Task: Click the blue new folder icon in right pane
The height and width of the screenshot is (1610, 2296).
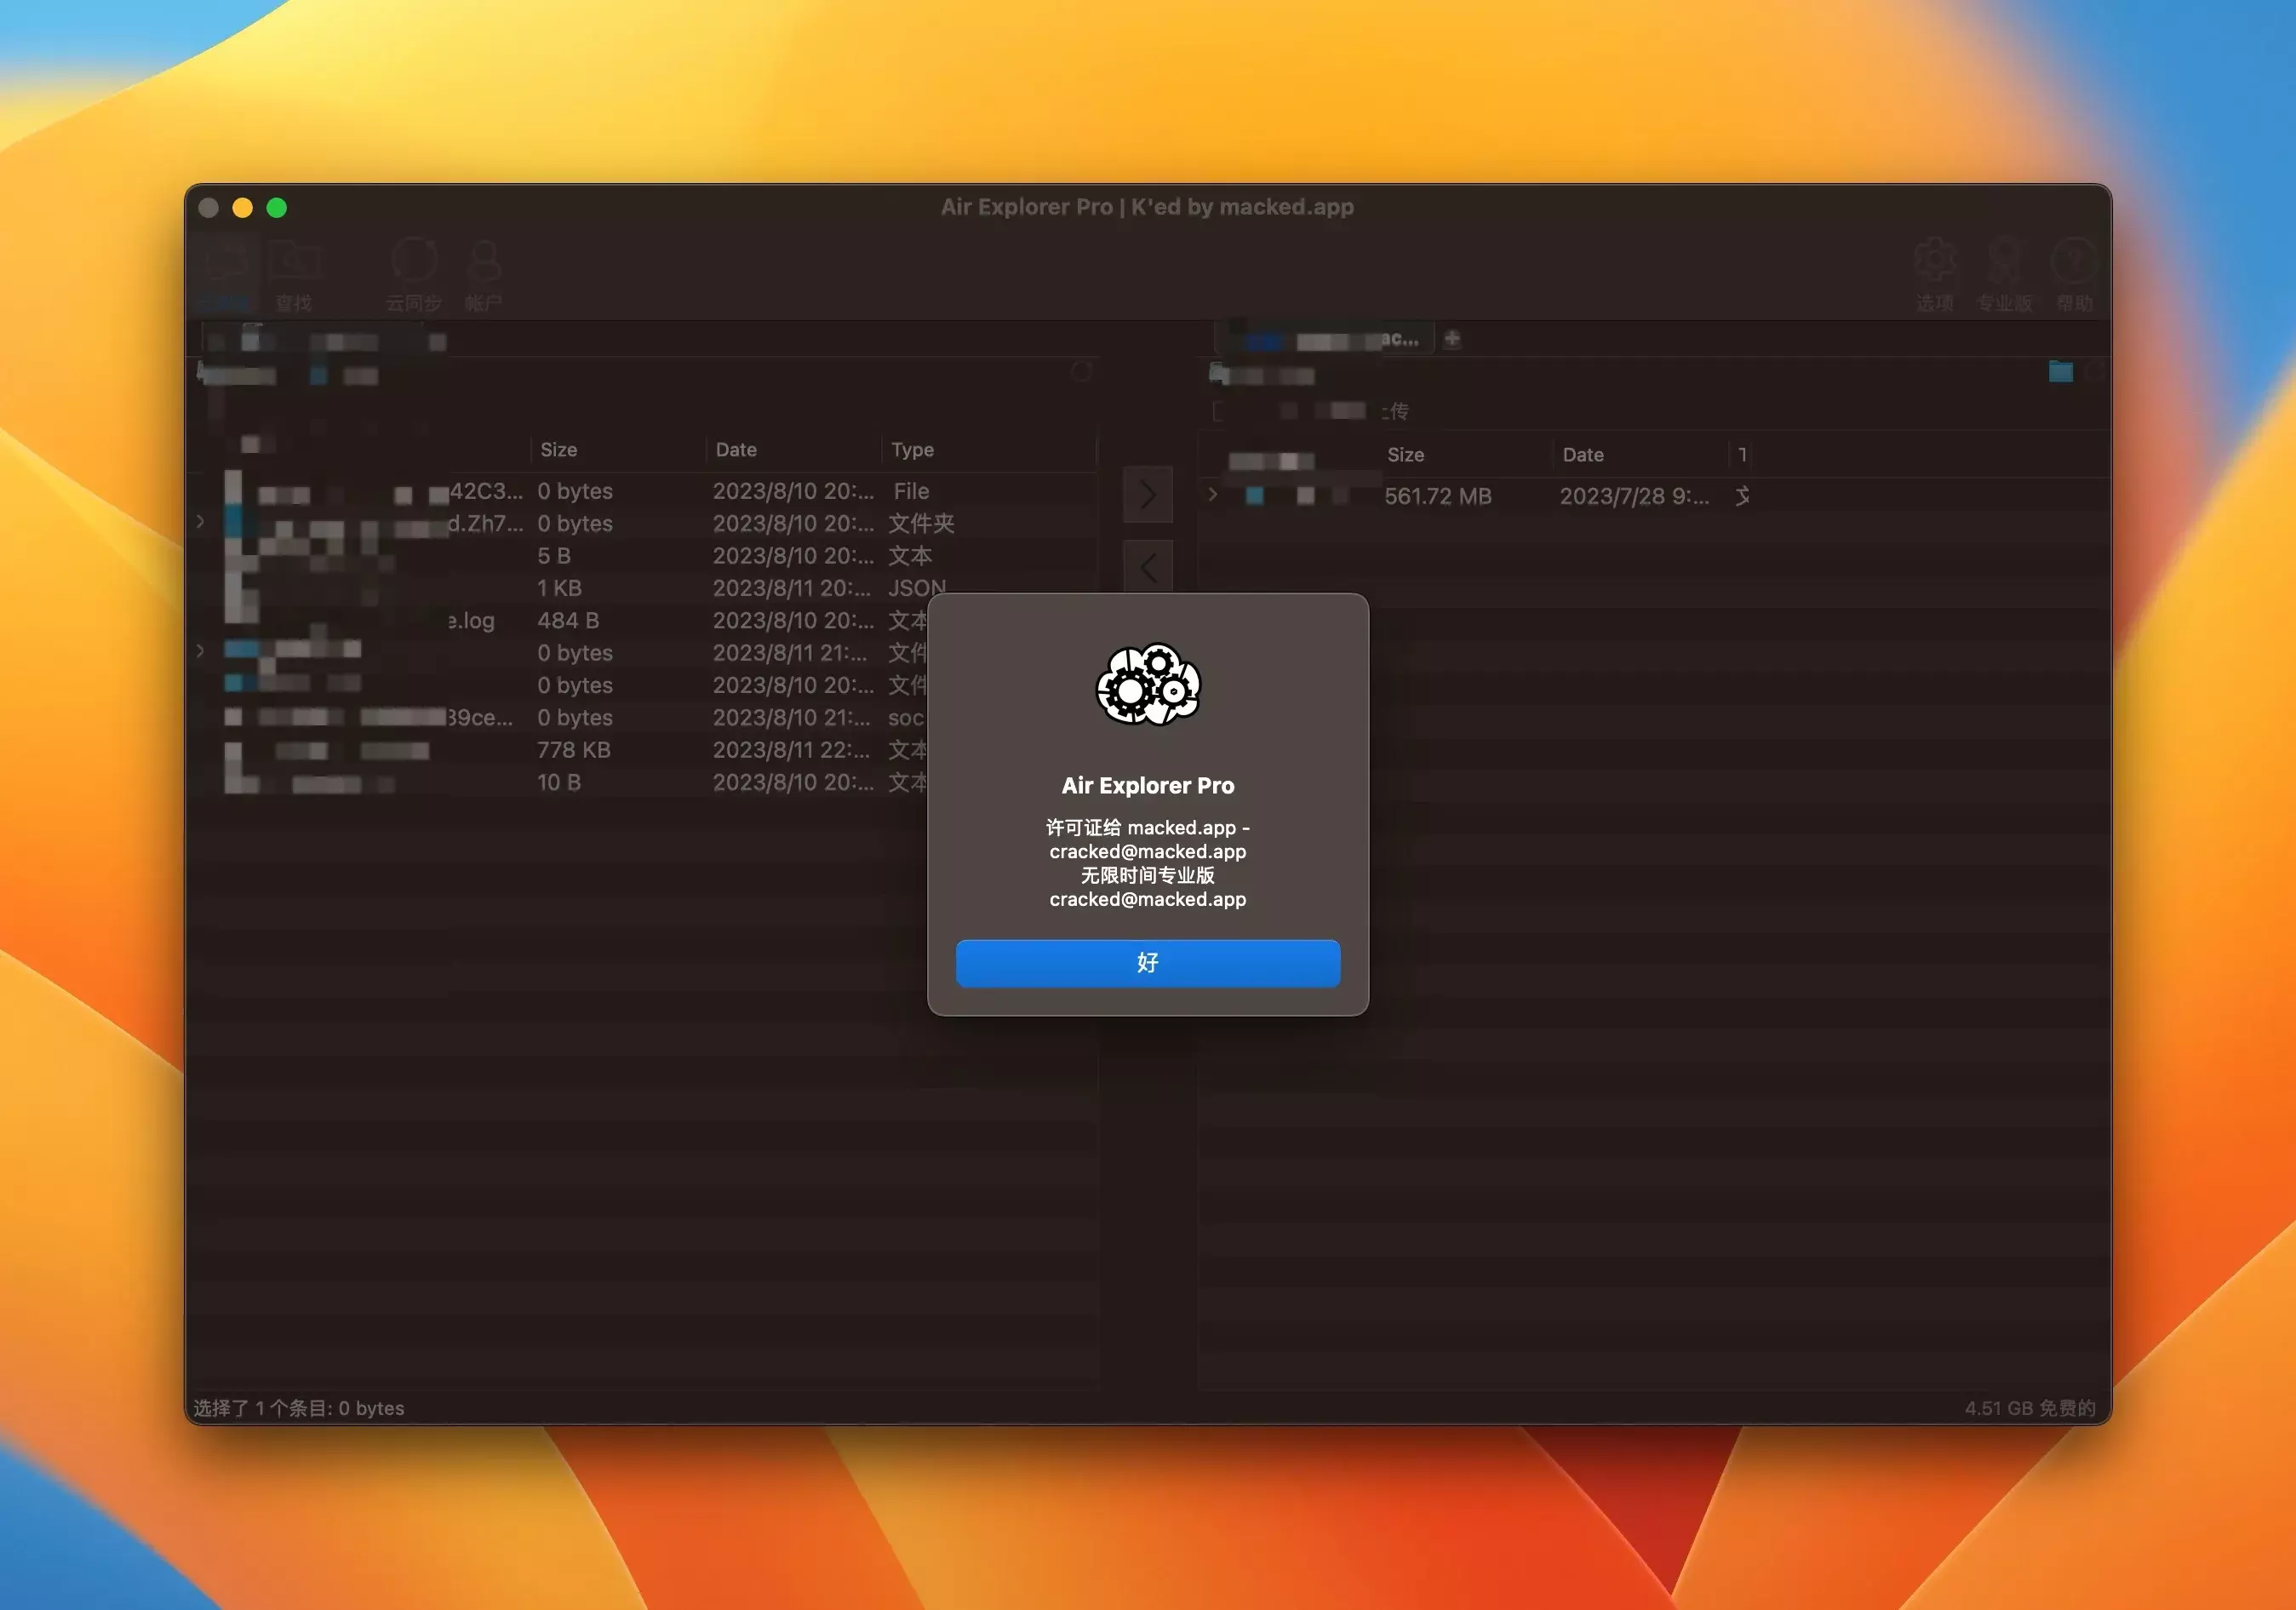Action: coord(2060,372)
